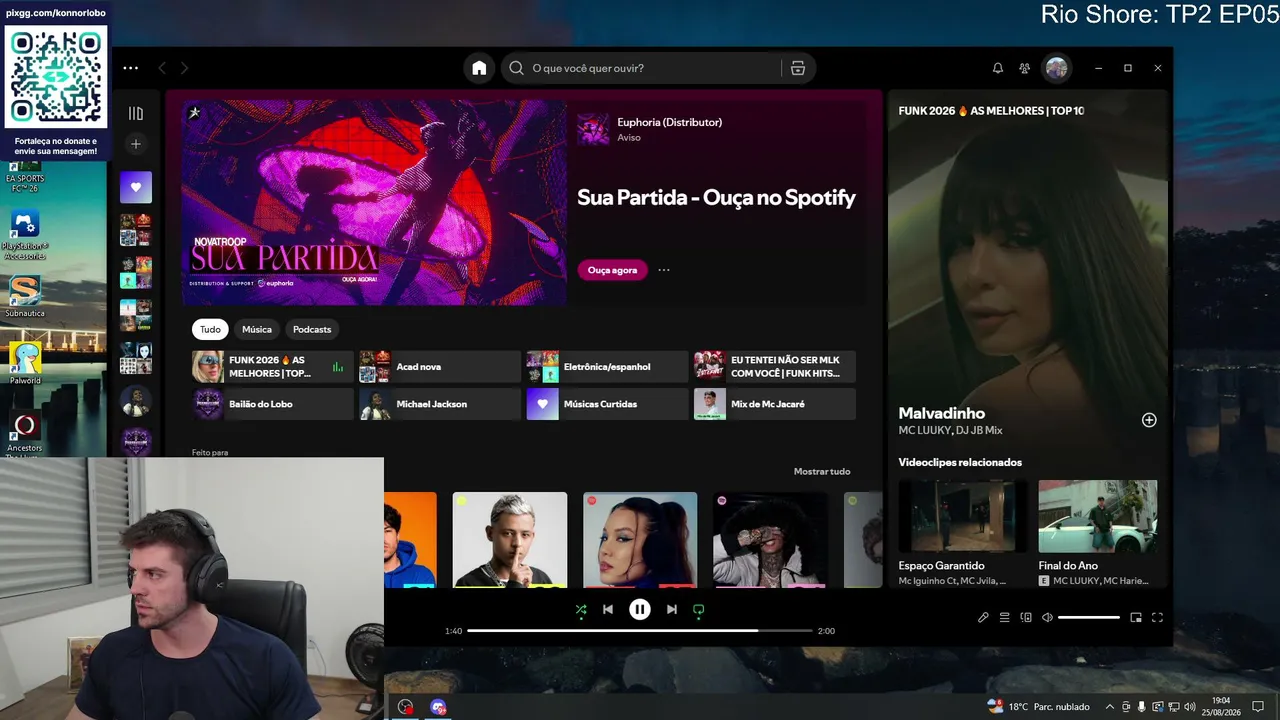The height and width of the screenshot is (720, 1280).
Task: Select the Tudo filter chip
Action: coord(210,329)
